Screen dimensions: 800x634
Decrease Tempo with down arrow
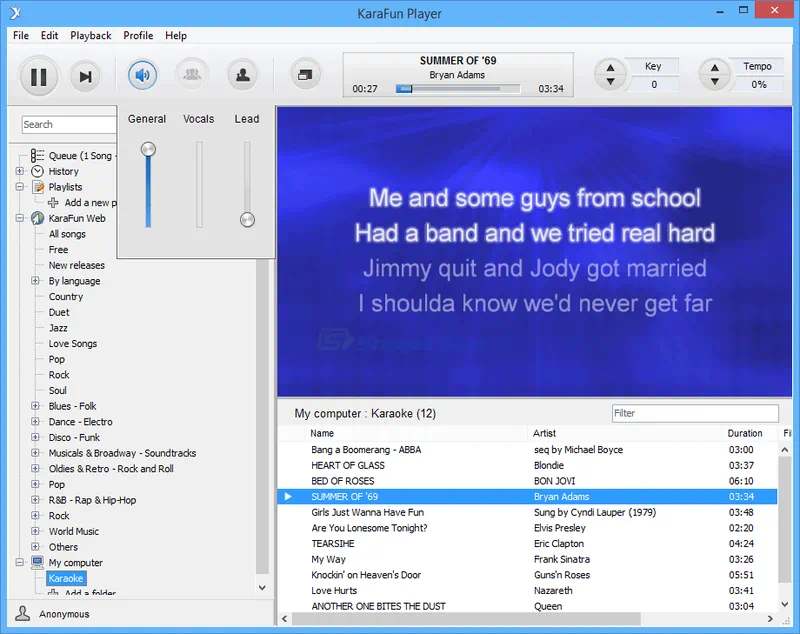[714, 82]
